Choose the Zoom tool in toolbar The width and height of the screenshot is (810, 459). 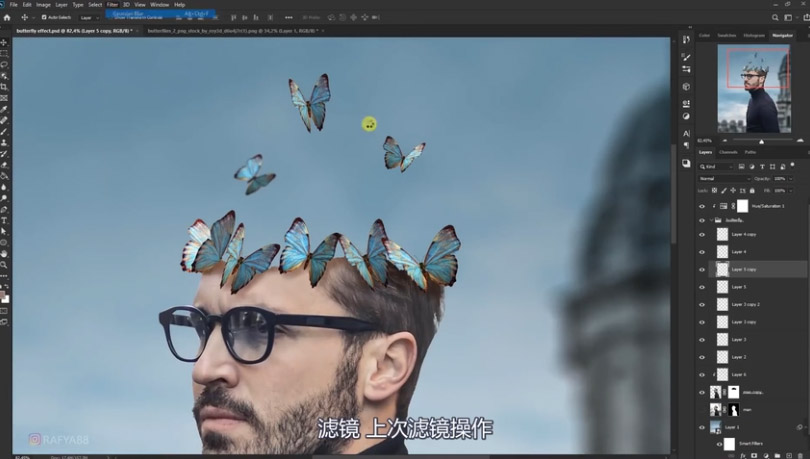tap(5, 264)
